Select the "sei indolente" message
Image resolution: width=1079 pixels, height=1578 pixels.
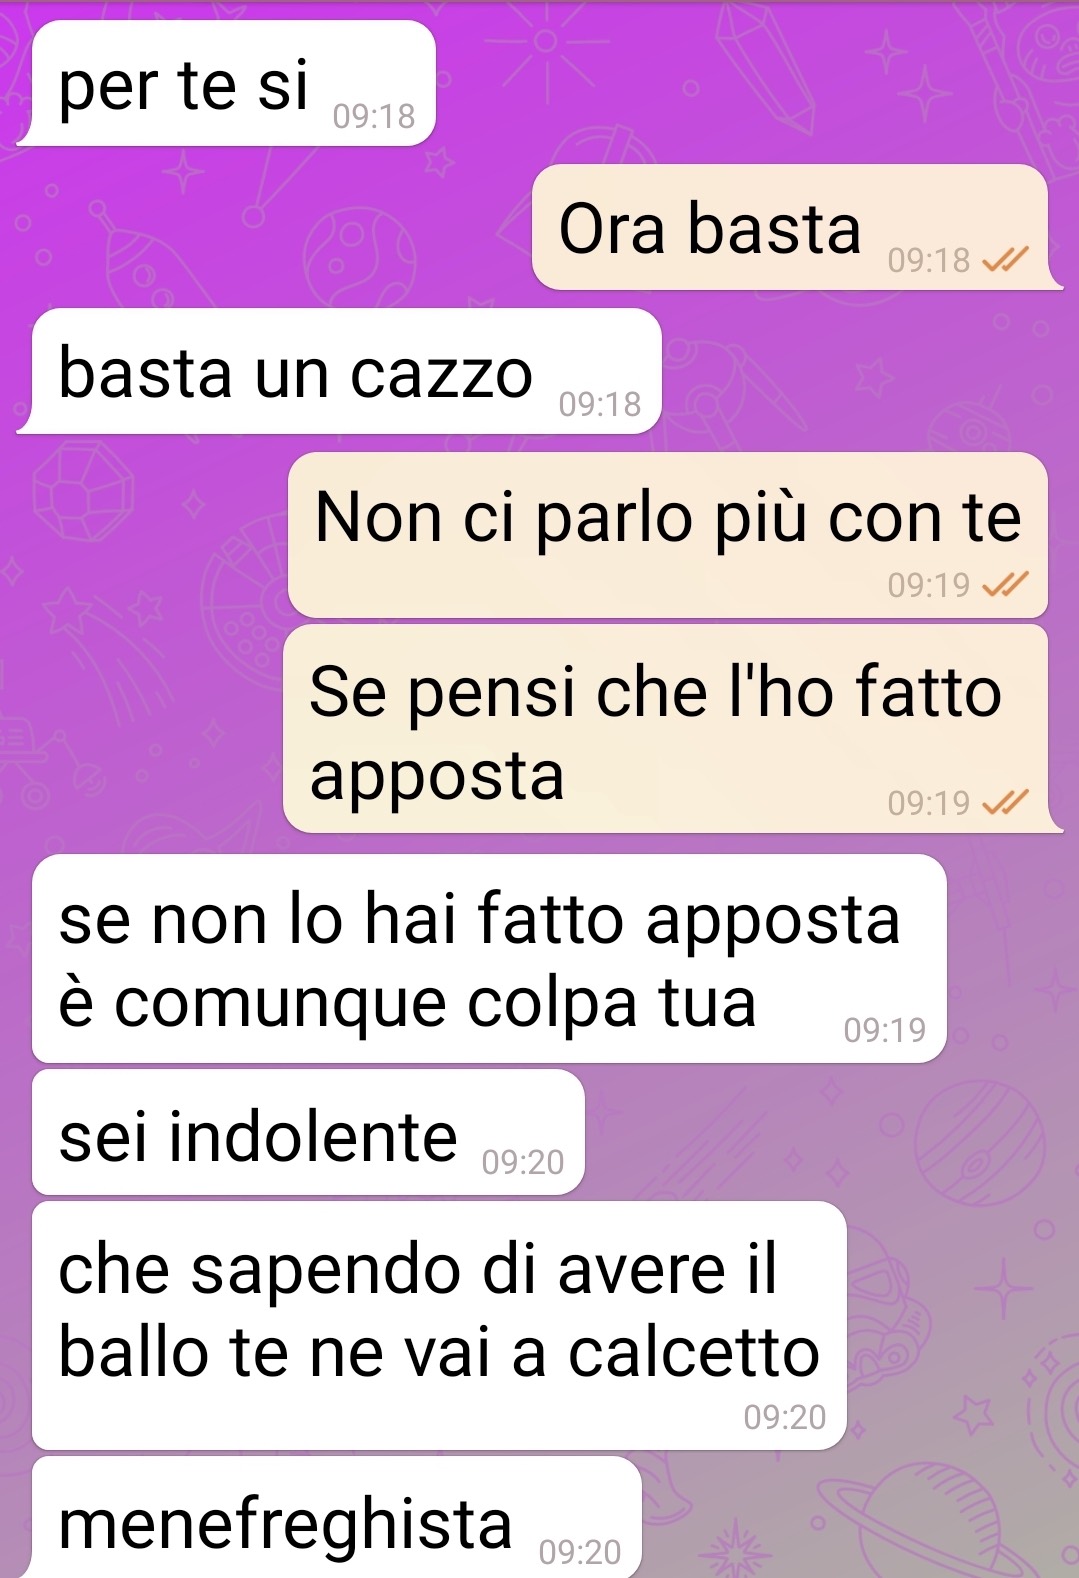pyautogui.click(x=308, y=1132)
